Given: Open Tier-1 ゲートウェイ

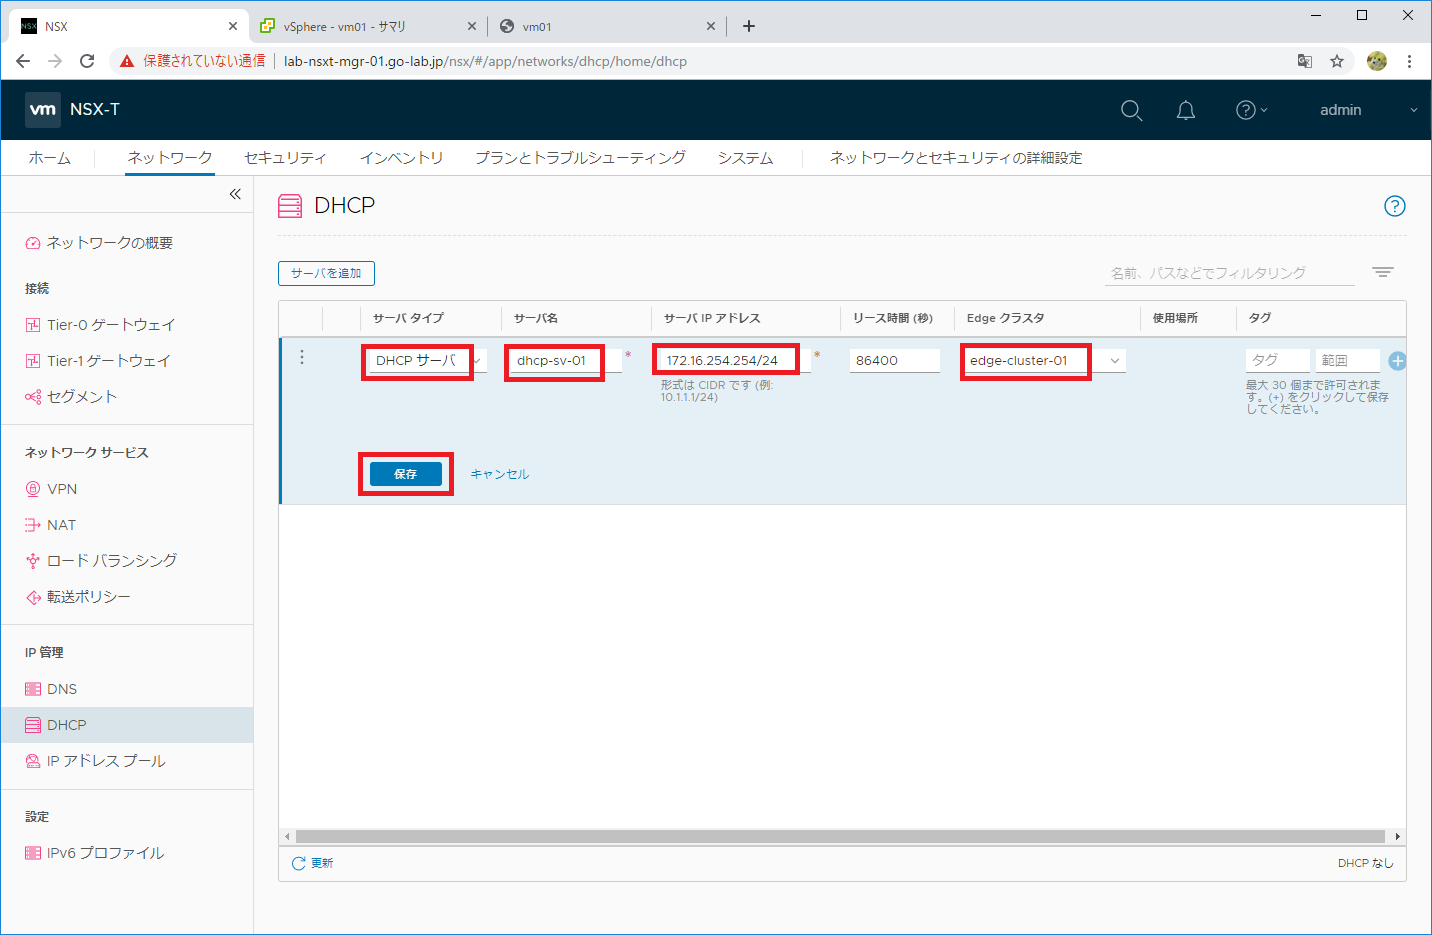Looking at the screenshot, I should (x=108, y=361).
